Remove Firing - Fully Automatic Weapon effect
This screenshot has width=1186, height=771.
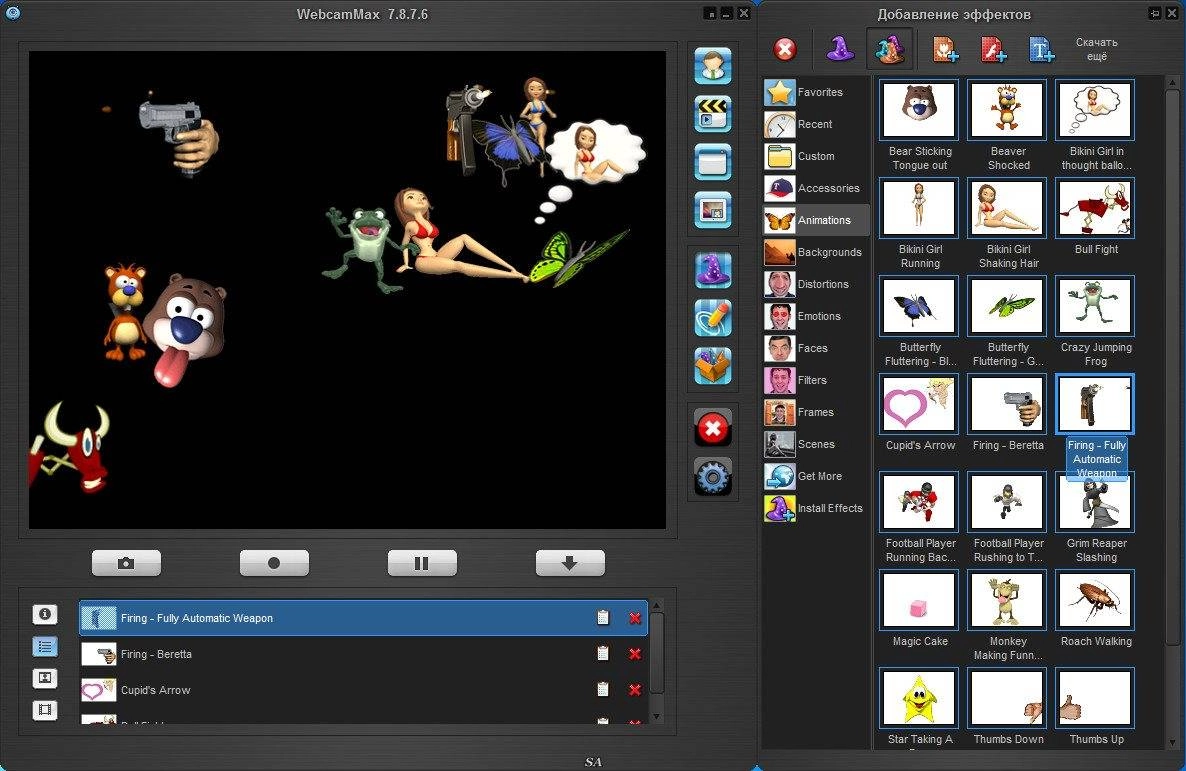point(635,618)
